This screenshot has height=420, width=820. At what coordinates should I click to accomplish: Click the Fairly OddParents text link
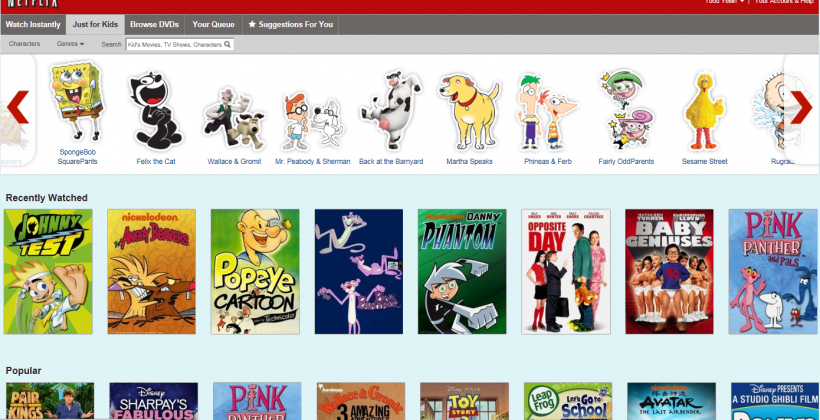click(626, 162)
